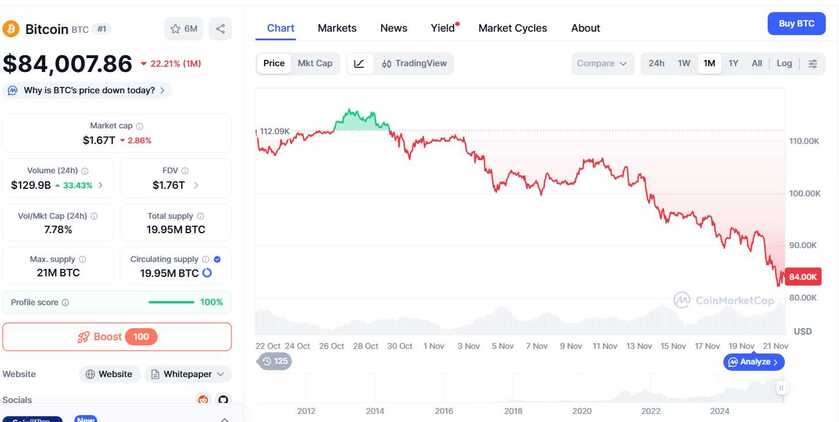Open the Compare dropdown
Viewport: 839px width, 422px height.
click(603, 64)
